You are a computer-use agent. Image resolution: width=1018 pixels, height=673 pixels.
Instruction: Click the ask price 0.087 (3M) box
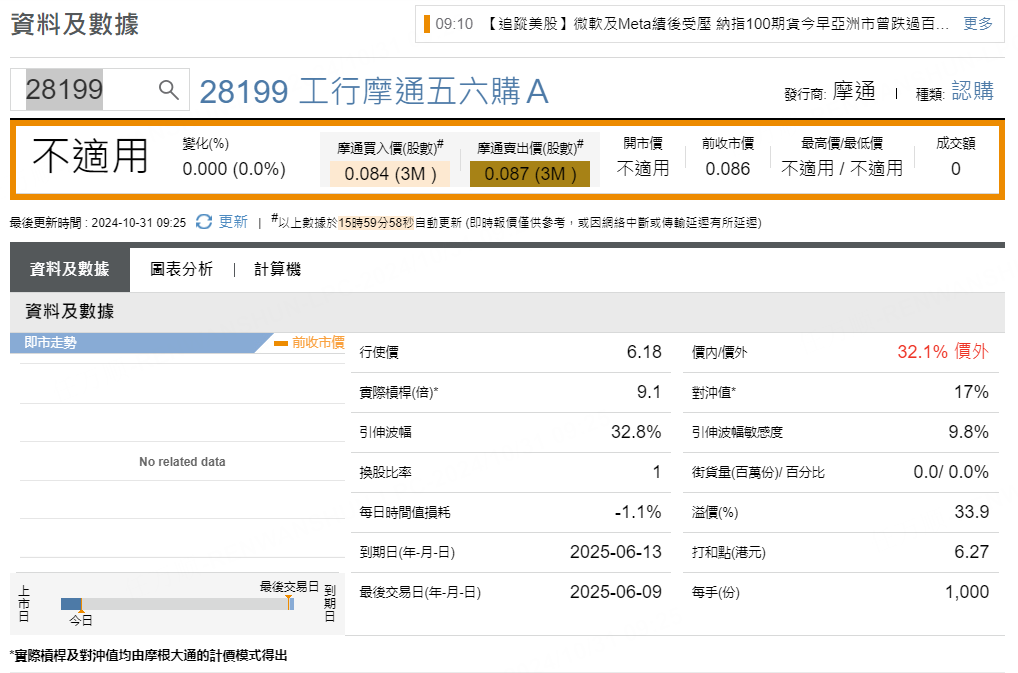click(530, 174)
